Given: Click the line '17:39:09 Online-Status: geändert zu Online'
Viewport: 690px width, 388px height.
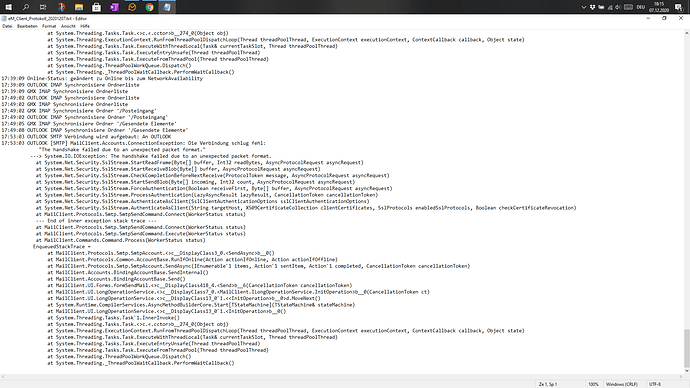Looking at the screenshot, I should (102, 78).
